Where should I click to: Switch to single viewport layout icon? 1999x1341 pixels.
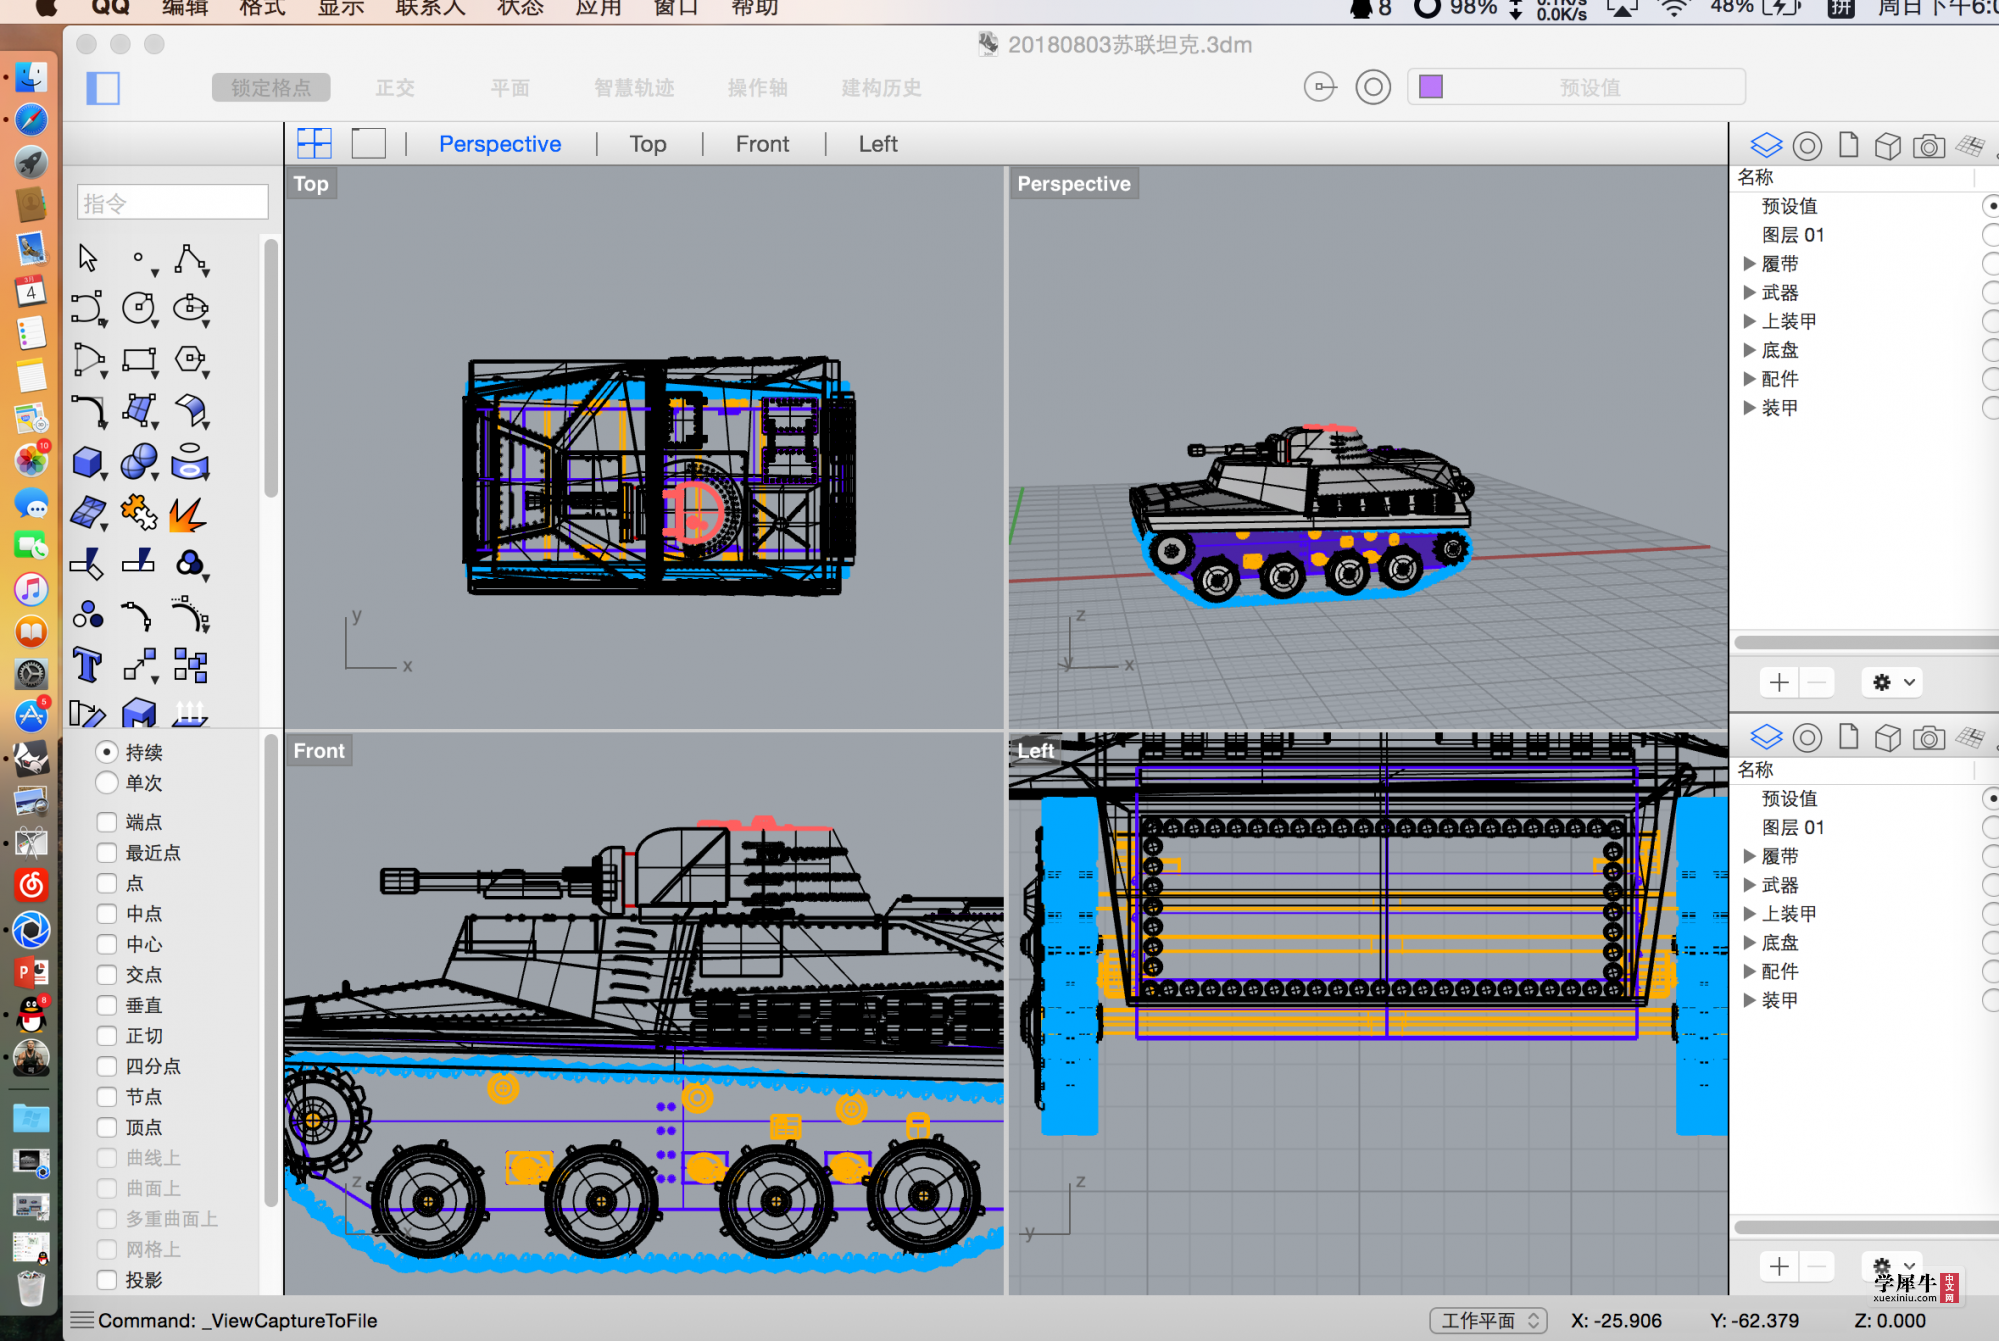(x=368, y=143)
